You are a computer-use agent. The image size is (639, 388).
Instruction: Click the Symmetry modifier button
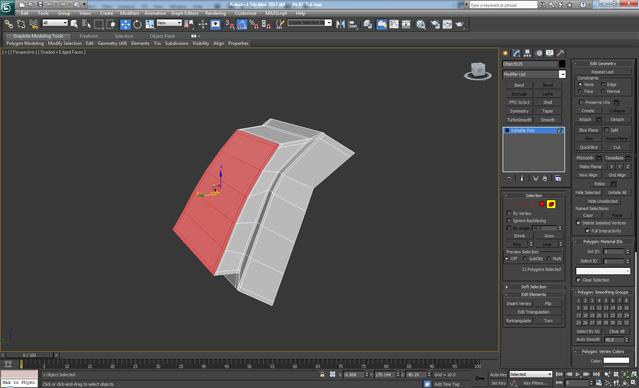tap(519, 111)
